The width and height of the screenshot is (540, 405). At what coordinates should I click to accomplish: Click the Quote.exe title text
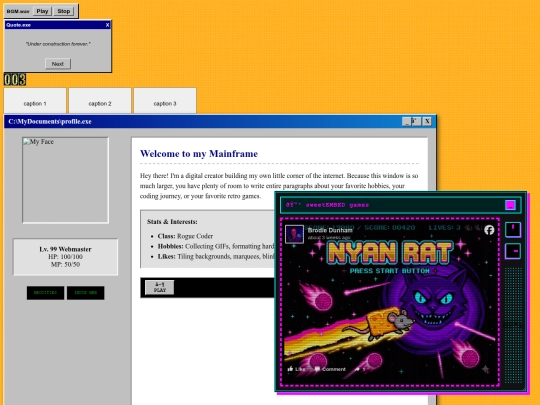(x=19, y=25)
